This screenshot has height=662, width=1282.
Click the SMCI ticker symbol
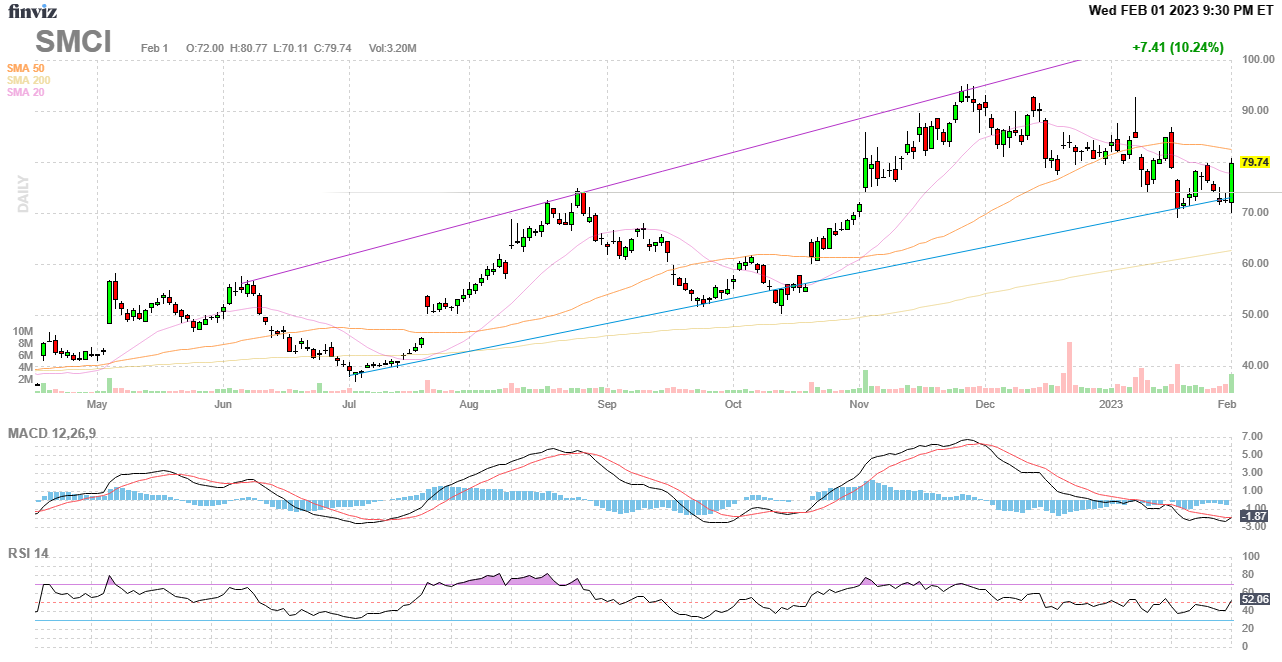(x=74, y=42)
